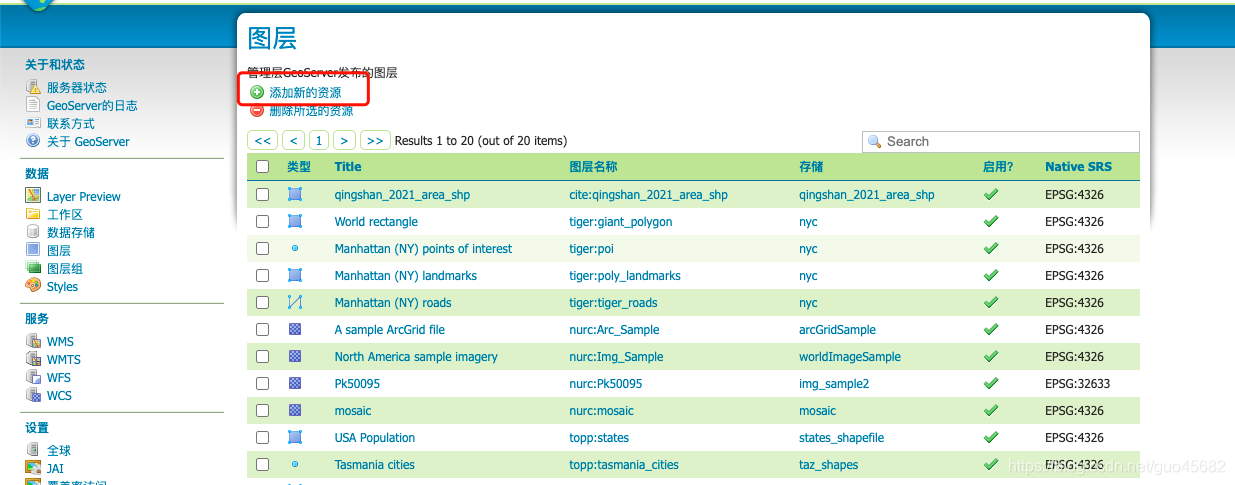
Task: Sort table by 类型 column header
Action: (299, 167)
